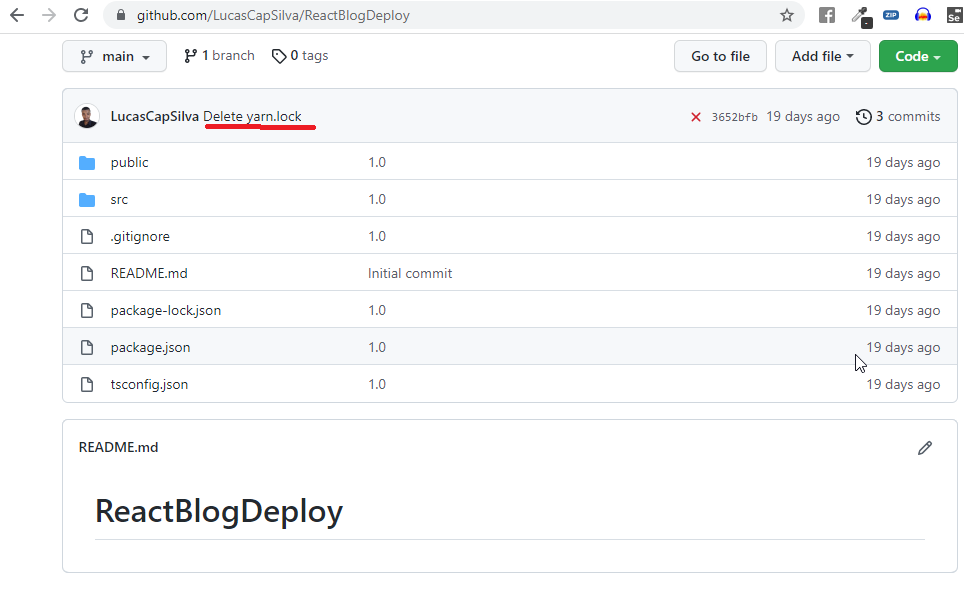Click the eyedropper extension icon
Viewport: 964px width, 593px height.
(861, 17)
